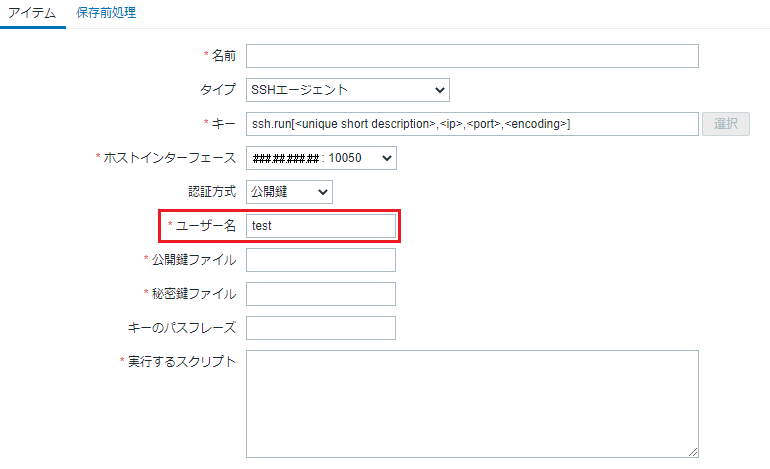The width and height of the screenshot is (770, 469).
Task: Click the ホストインターフェース label text
Action: 170,158
